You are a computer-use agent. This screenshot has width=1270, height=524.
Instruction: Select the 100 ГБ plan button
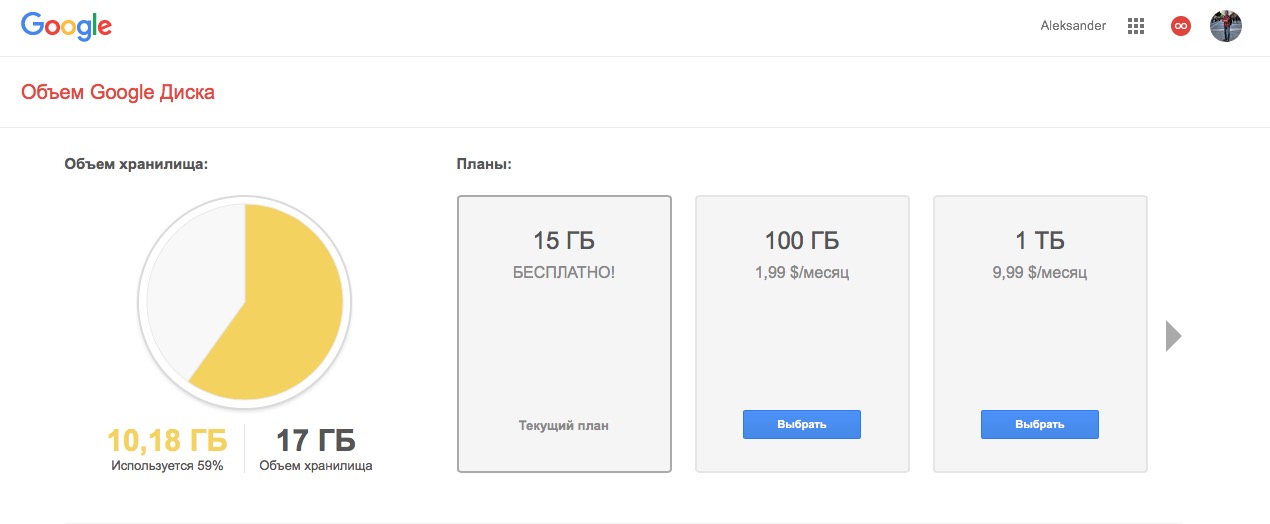(801, 424)
